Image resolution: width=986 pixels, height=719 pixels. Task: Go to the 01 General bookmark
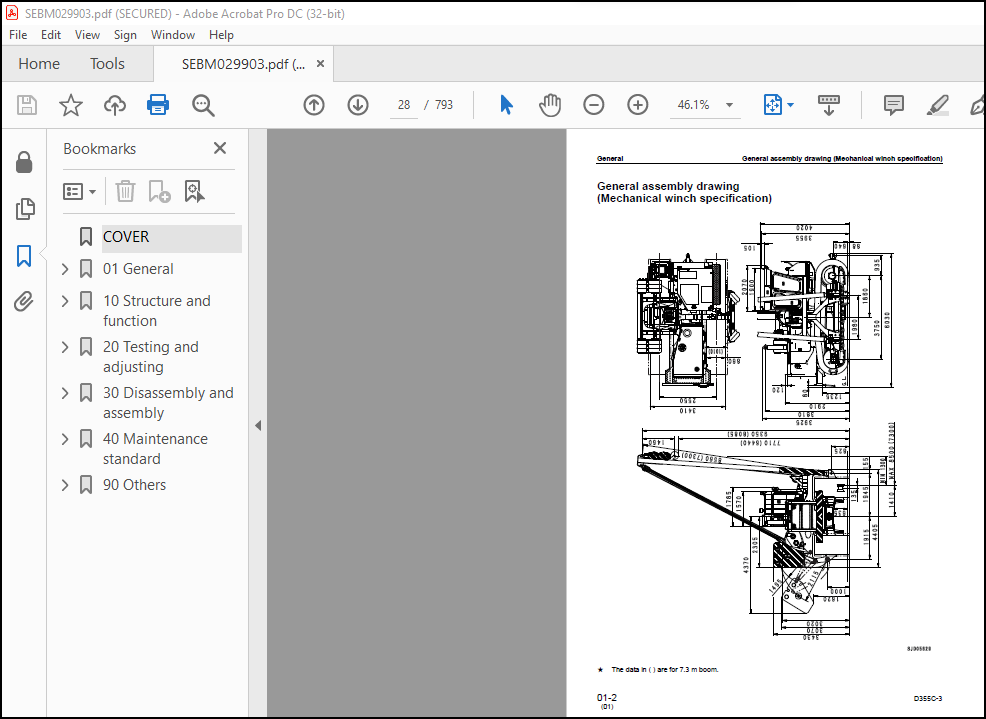point(138,269)
